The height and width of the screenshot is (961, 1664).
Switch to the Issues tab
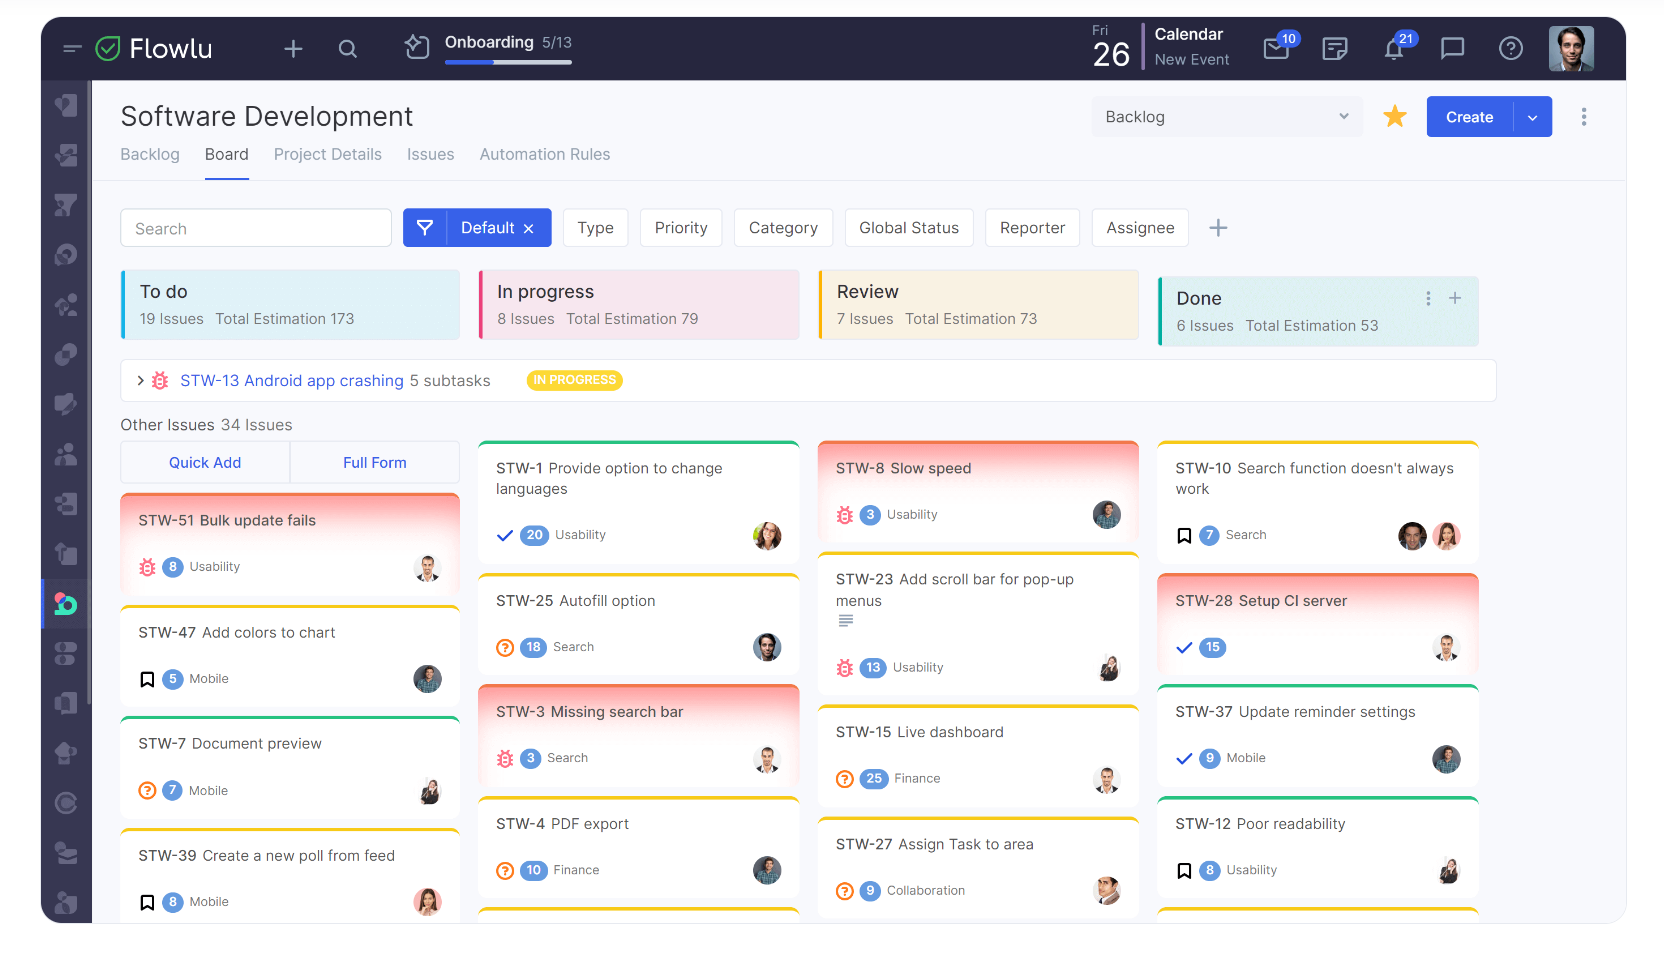pos(431,154)
